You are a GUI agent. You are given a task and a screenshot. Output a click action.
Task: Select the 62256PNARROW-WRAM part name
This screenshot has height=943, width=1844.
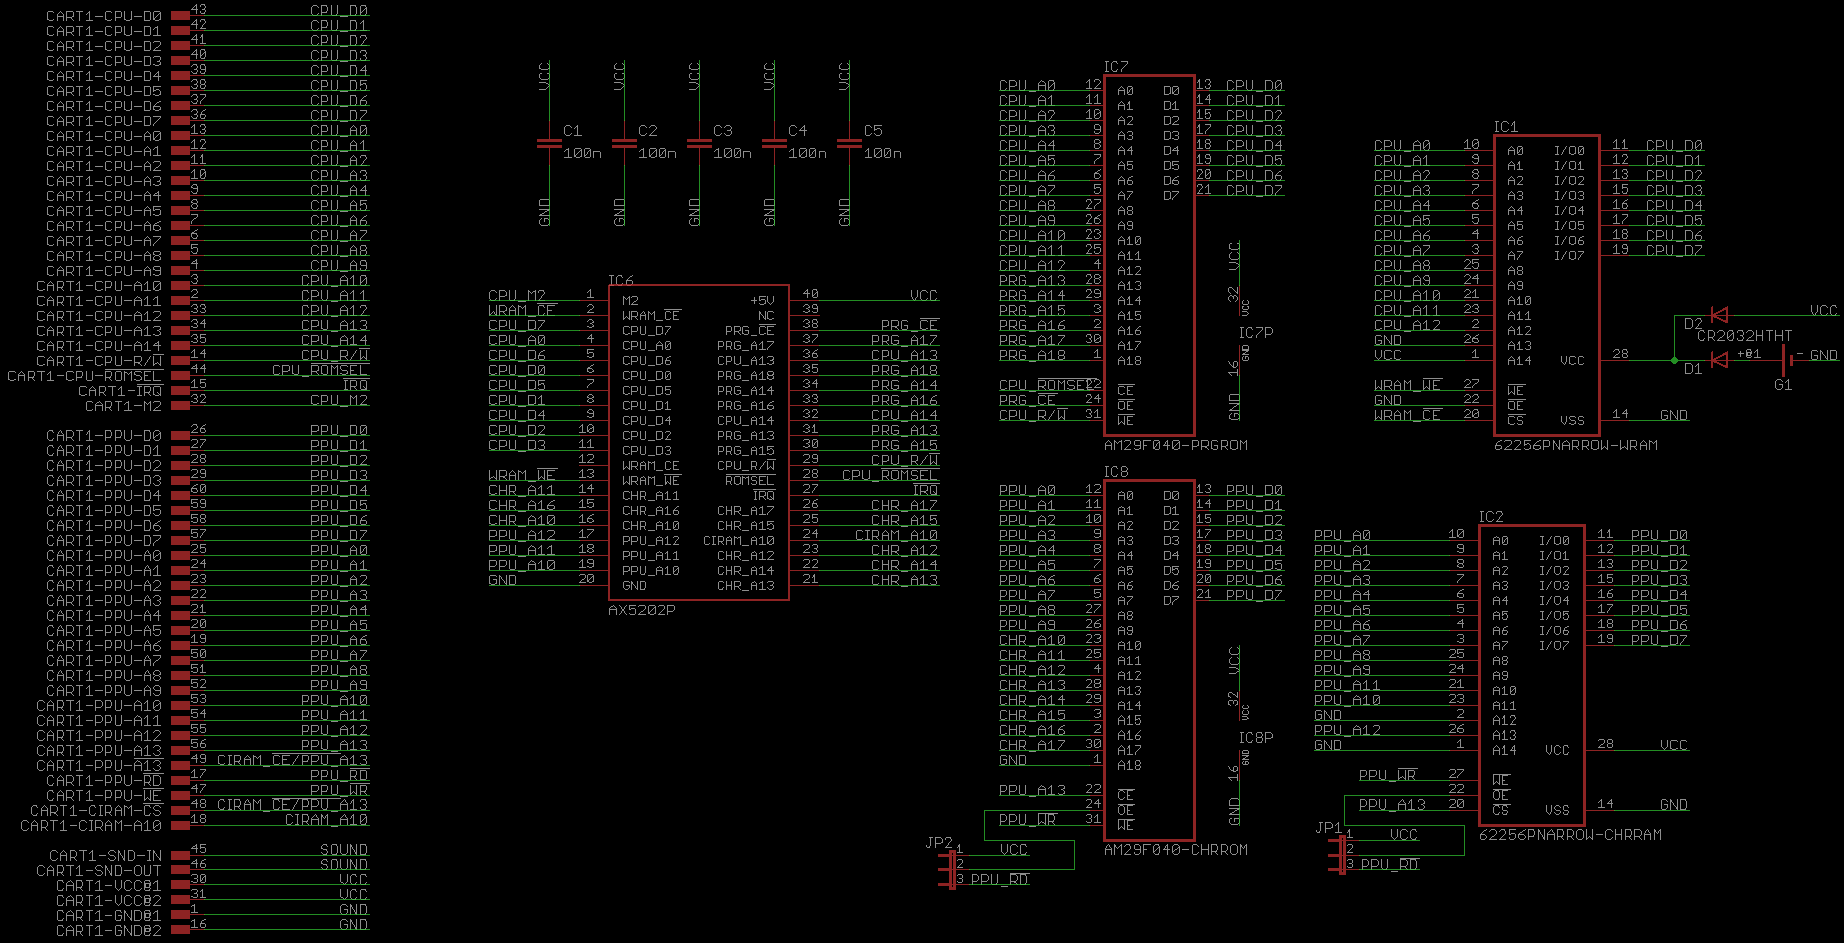click(x=1576, y=445)
